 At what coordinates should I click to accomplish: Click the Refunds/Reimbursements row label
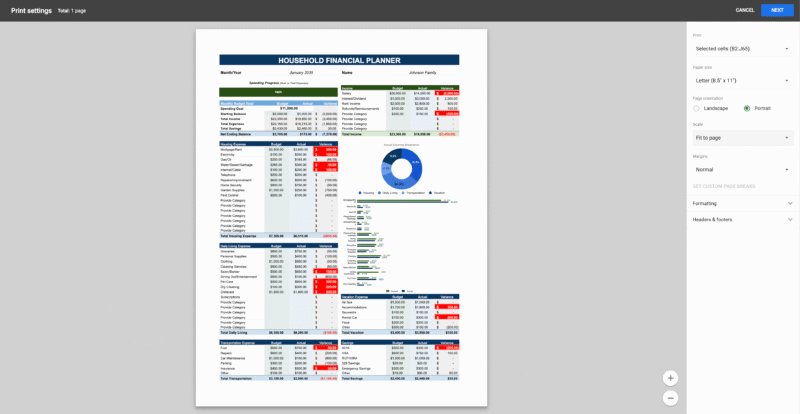coord(360,109)
